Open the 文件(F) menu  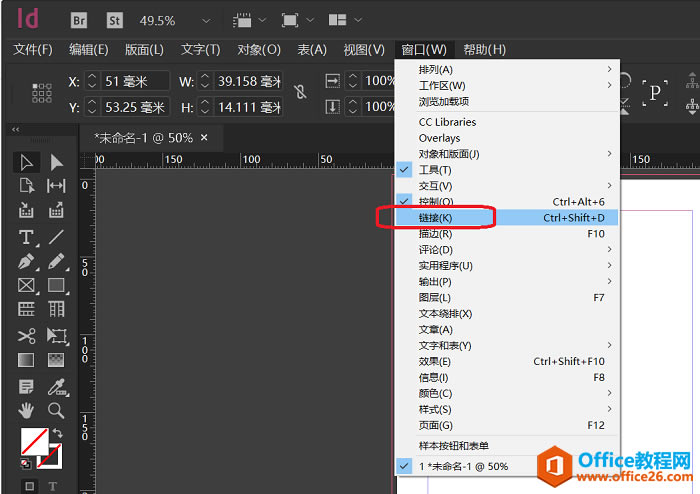tap(33, 50)
